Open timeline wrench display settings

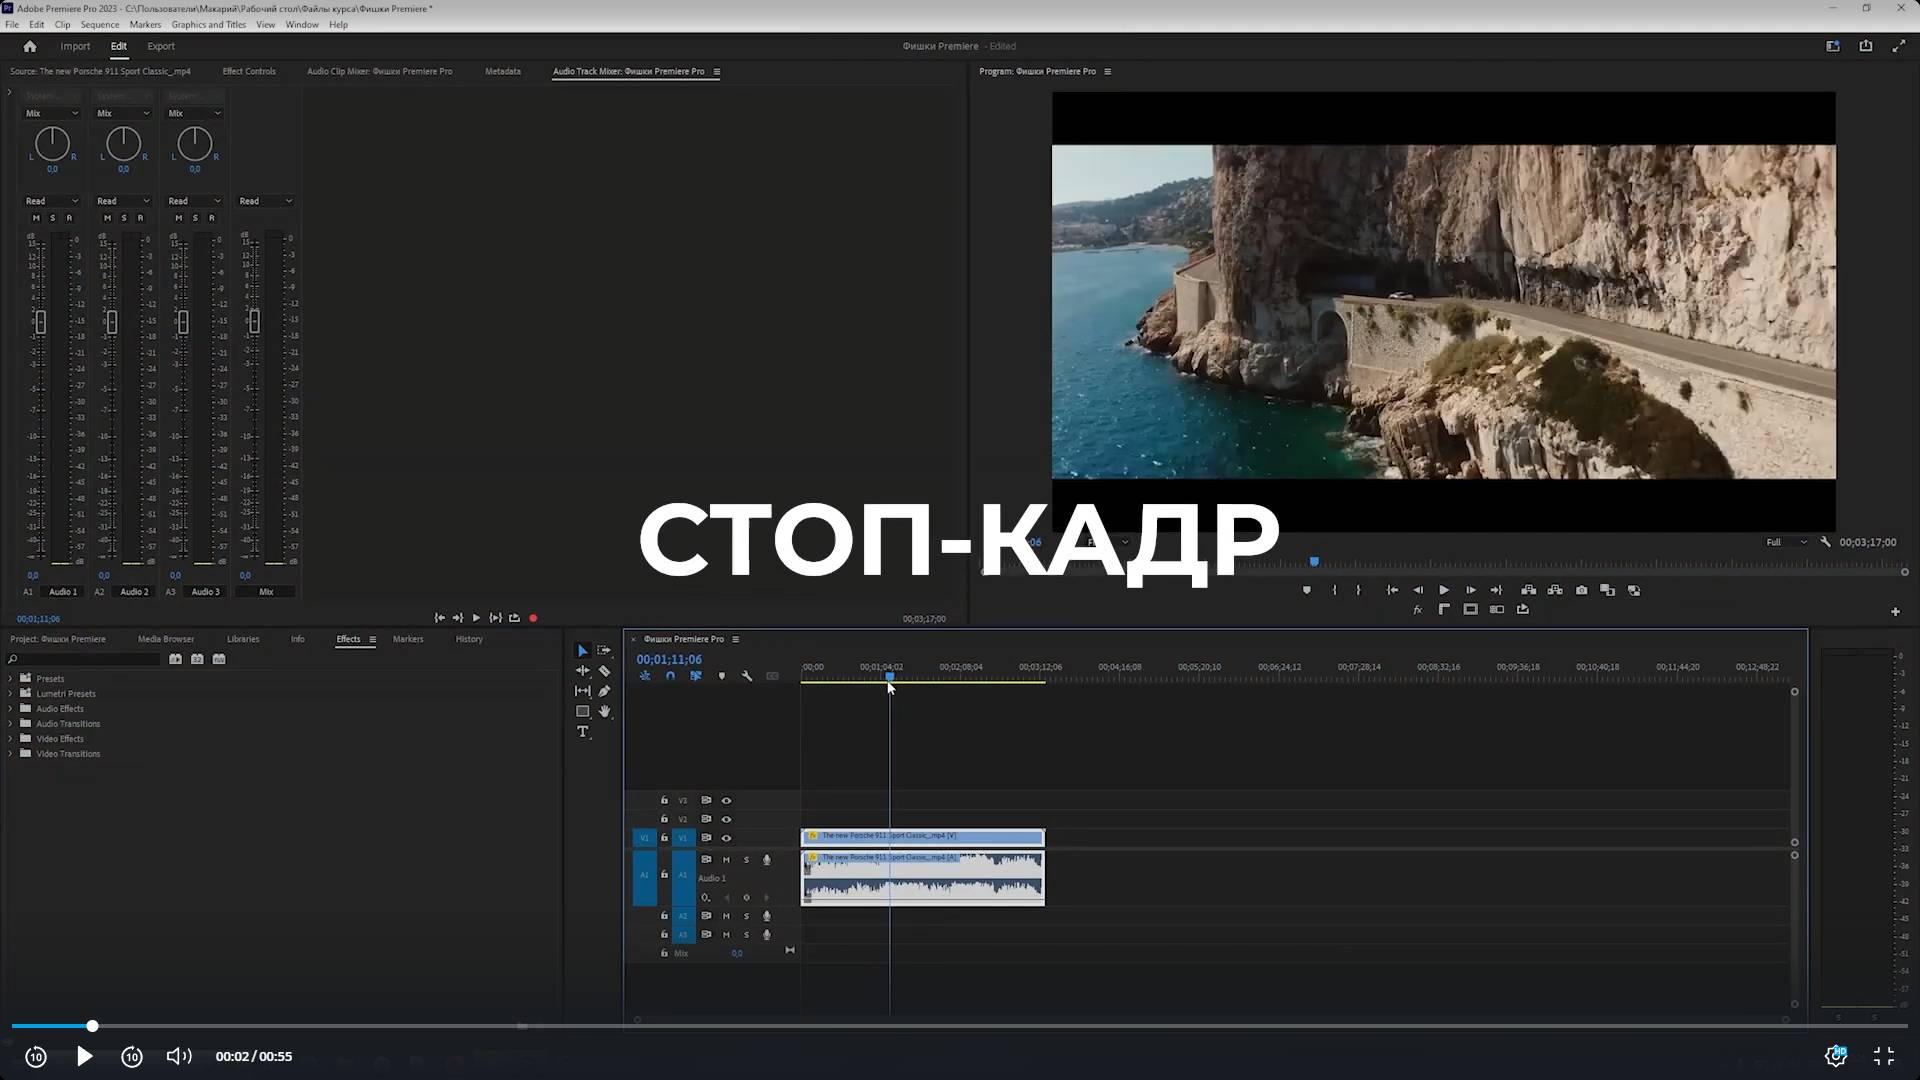pos(747,676)
